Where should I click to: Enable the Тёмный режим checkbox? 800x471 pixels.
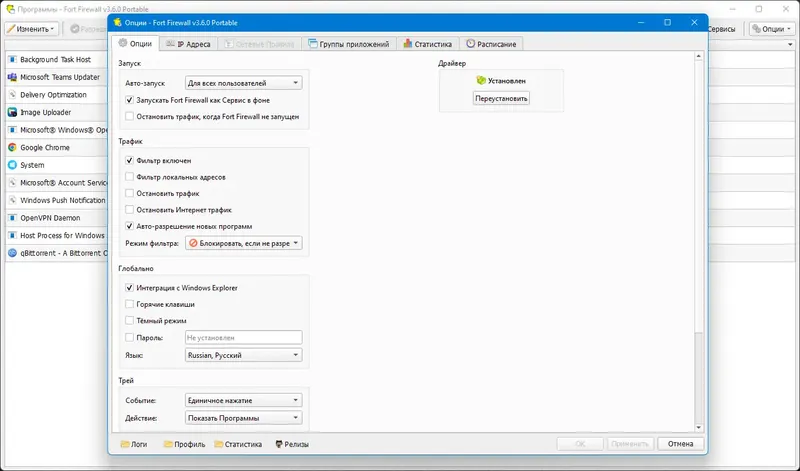[x=130, y=320]
